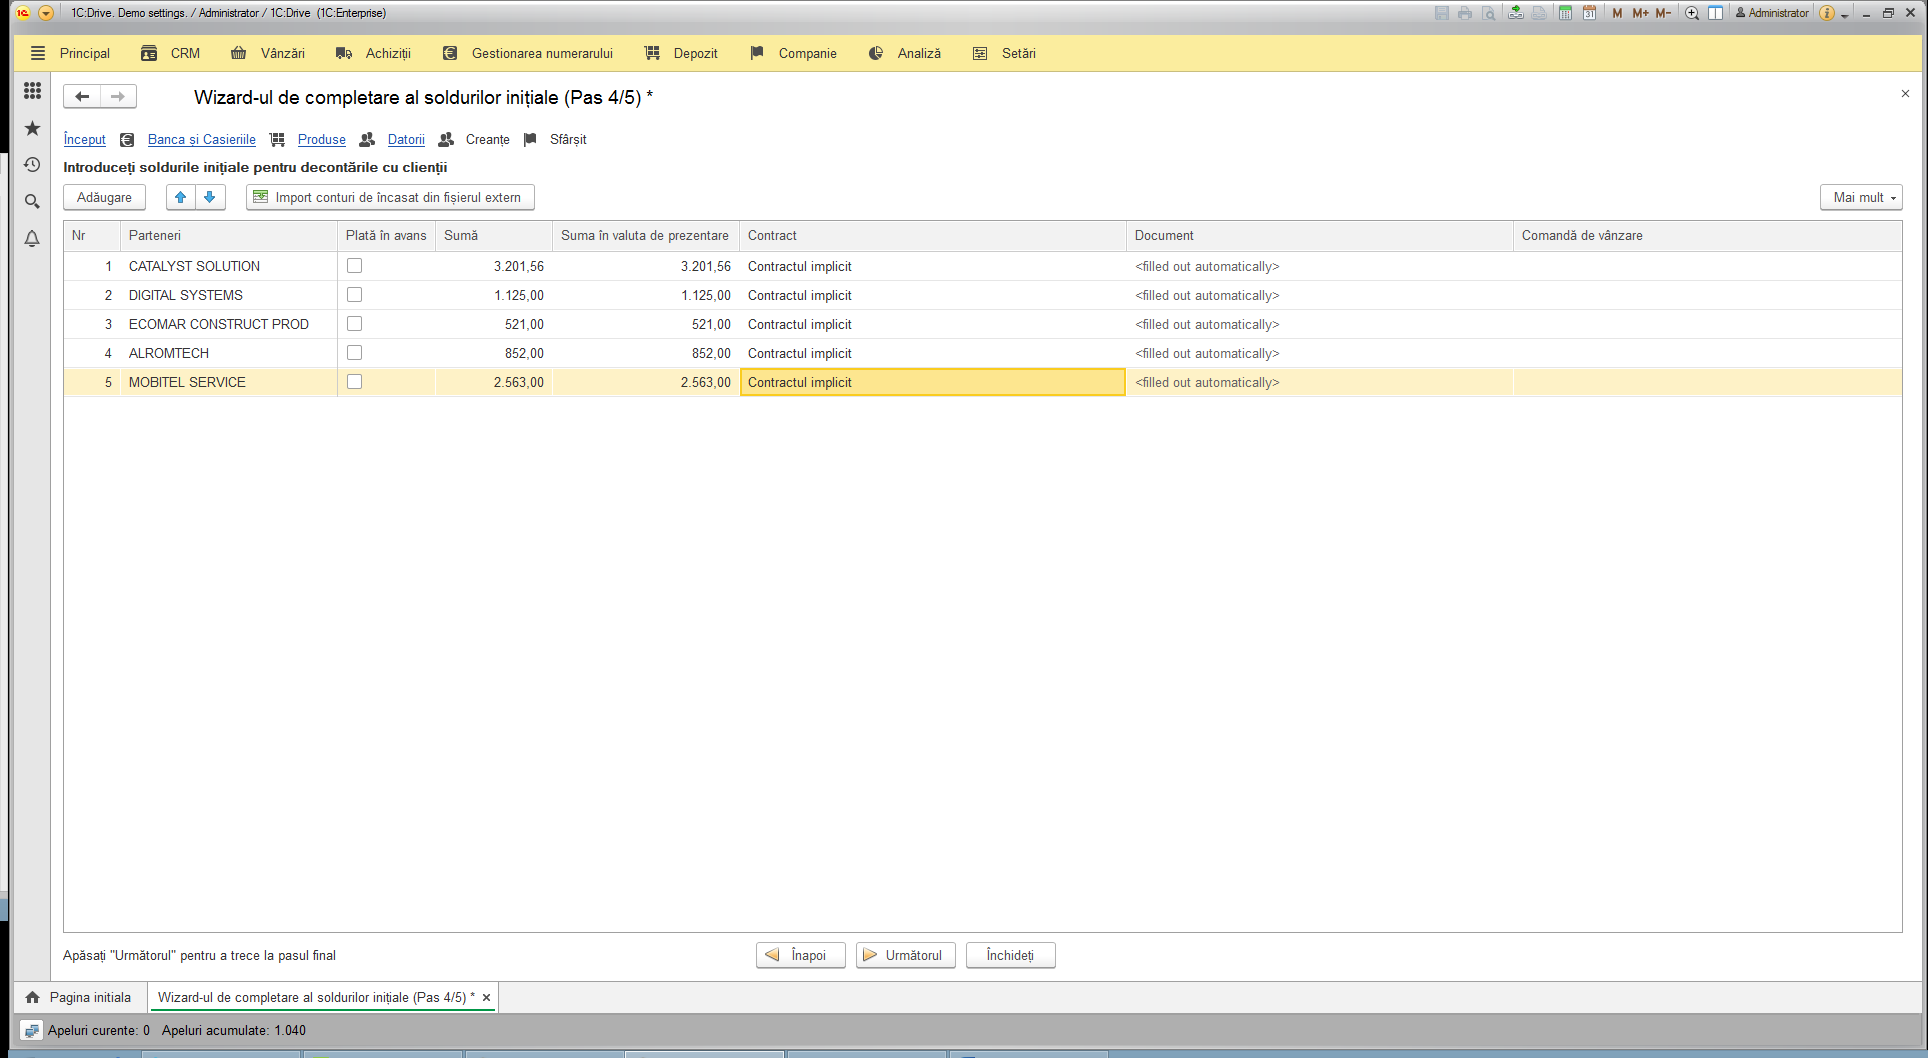Click the Pagina initiala home icon
The width and height of the screenshot is (1928, 1058).
click(x=33, y=997)
